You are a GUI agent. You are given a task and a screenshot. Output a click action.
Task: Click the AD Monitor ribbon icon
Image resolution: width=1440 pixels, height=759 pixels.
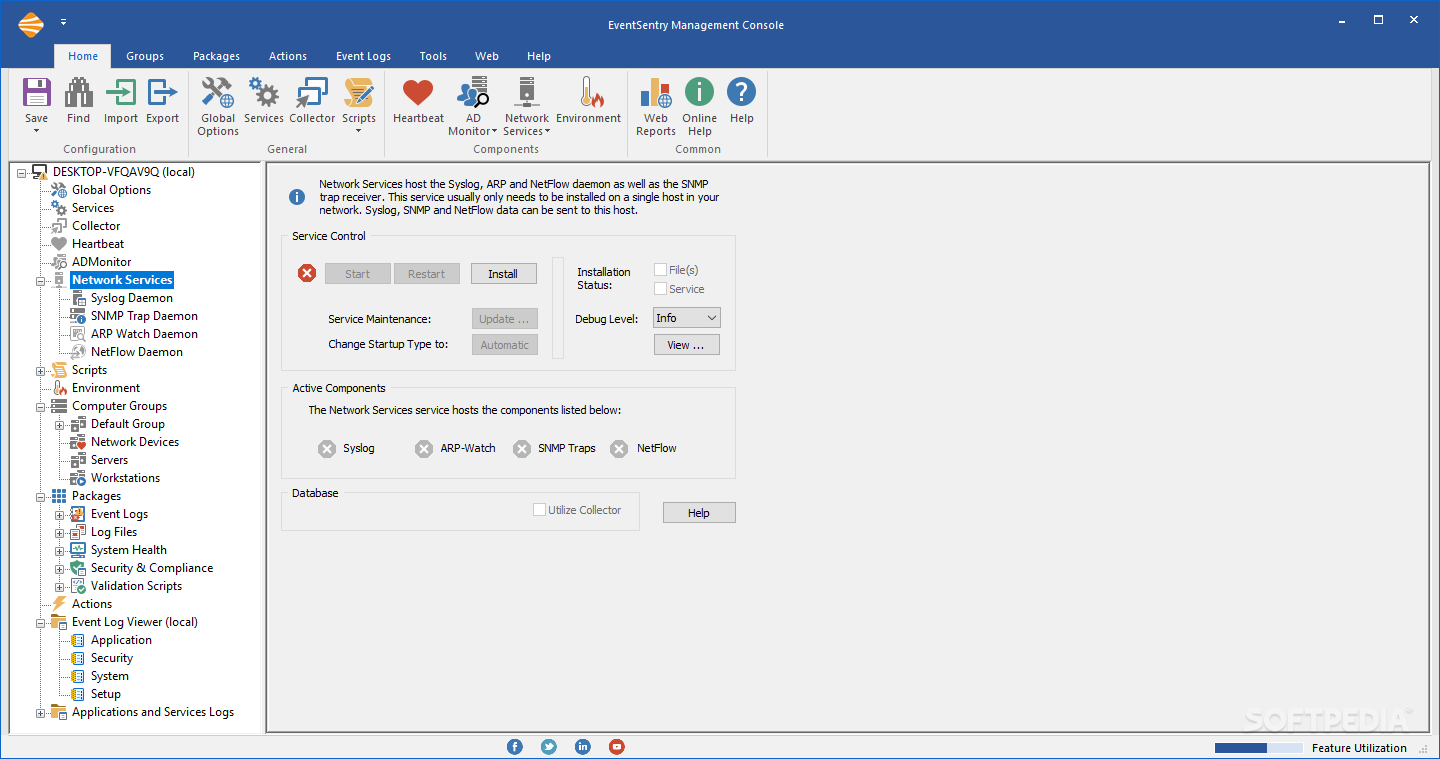473,93
